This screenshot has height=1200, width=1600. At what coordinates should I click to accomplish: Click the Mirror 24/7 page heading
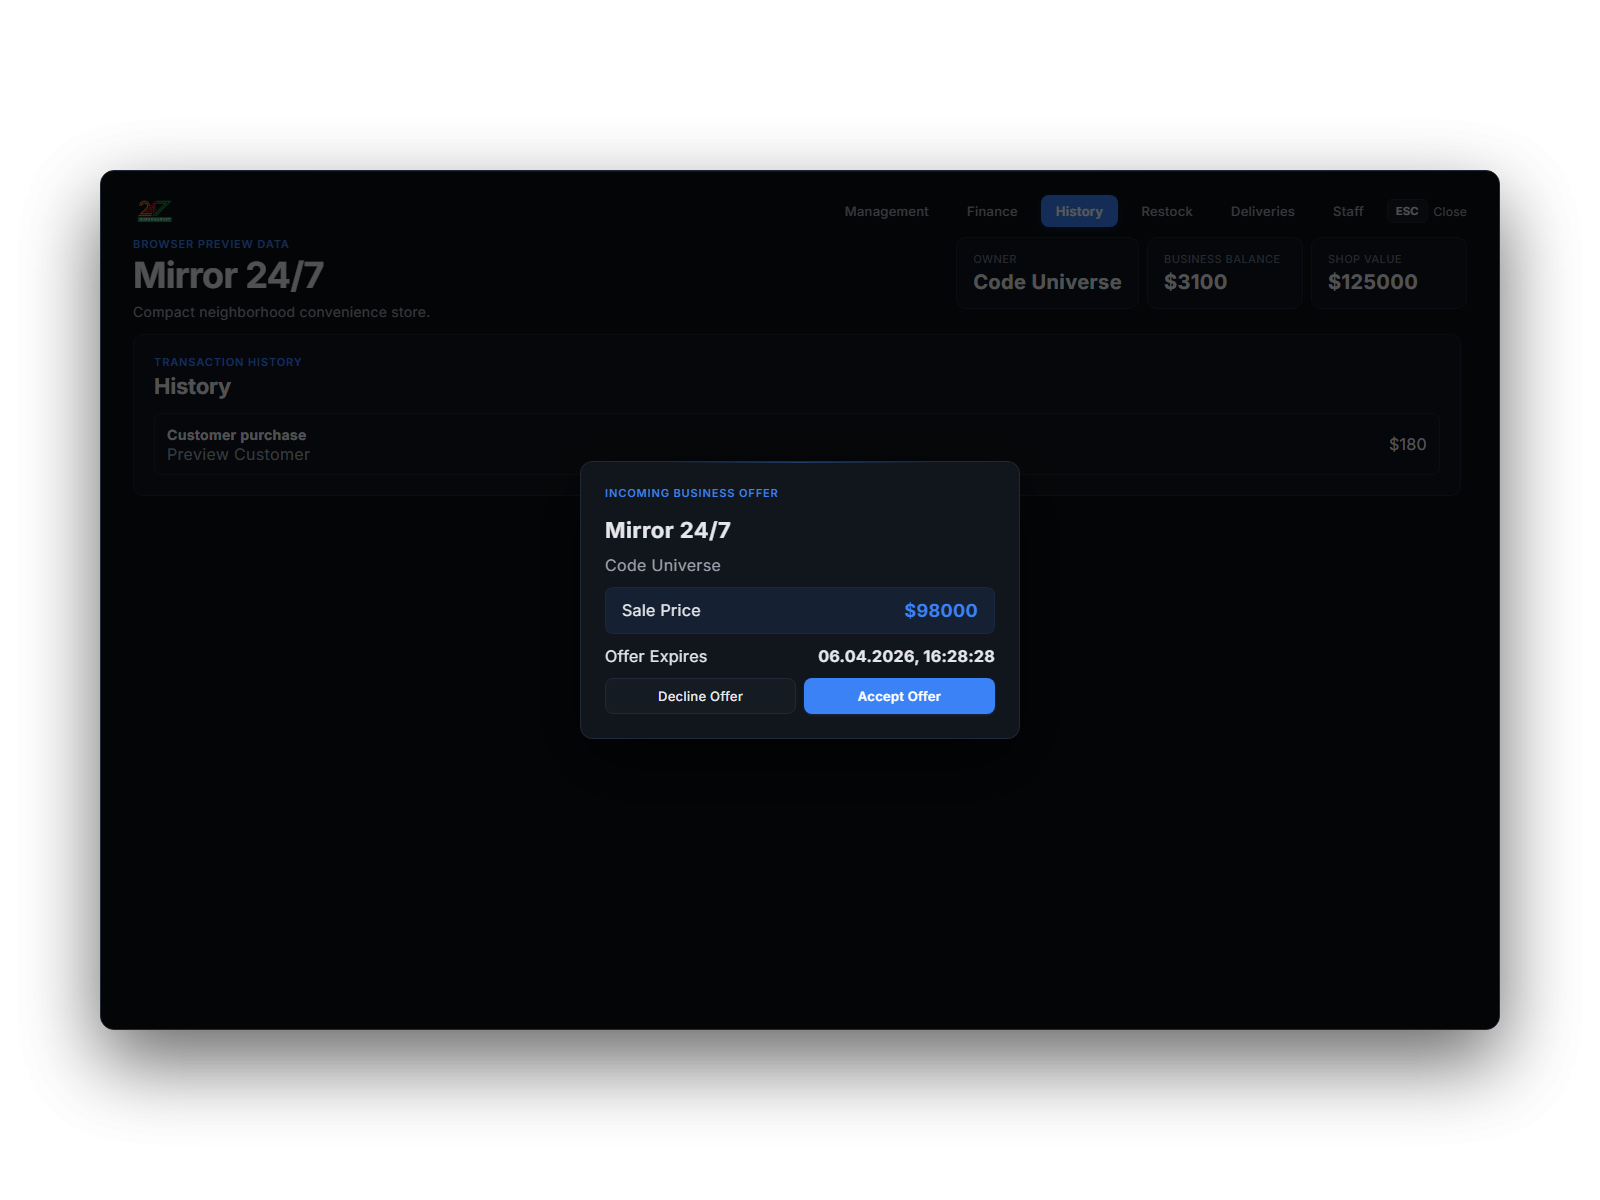pyautogui.click(x=228, y=275)
